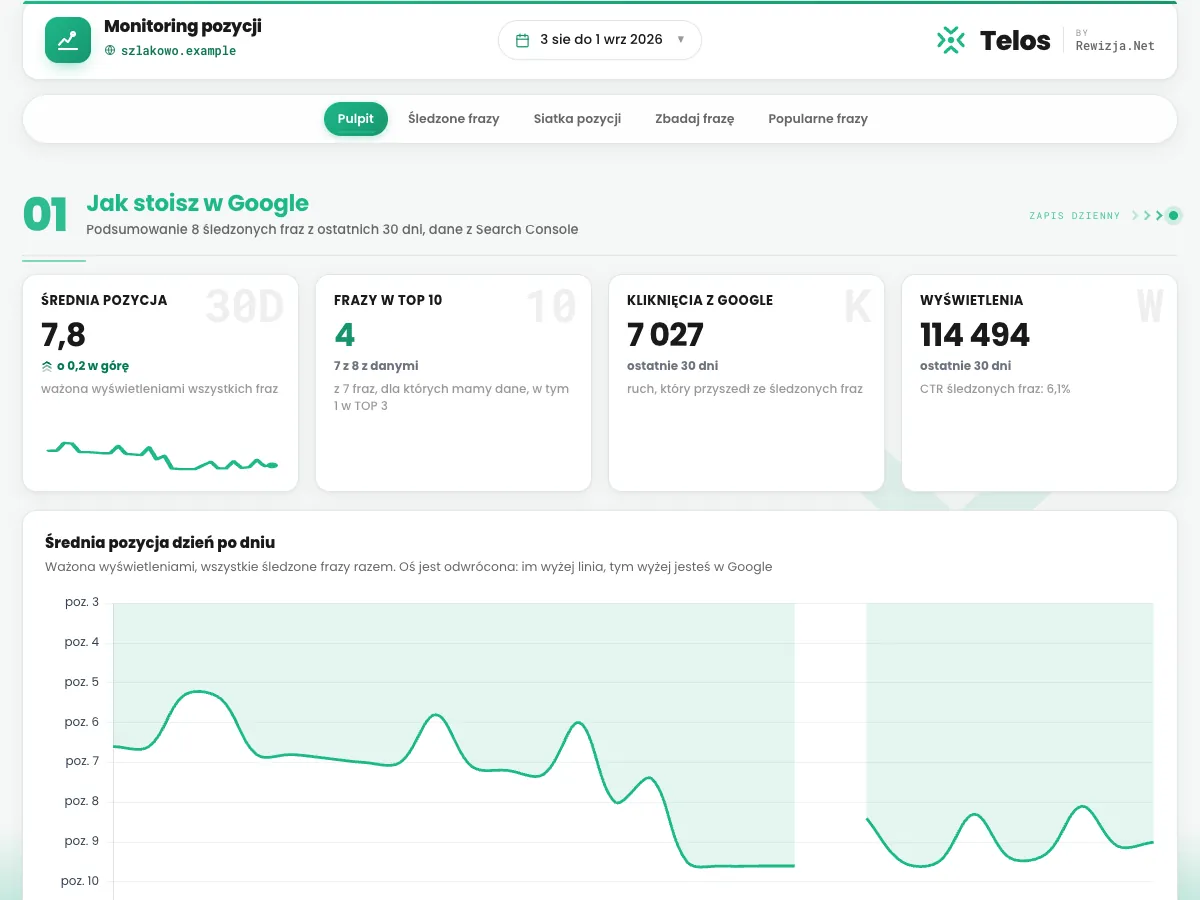Click the double up-arrow trend icon

pos(47,366)
